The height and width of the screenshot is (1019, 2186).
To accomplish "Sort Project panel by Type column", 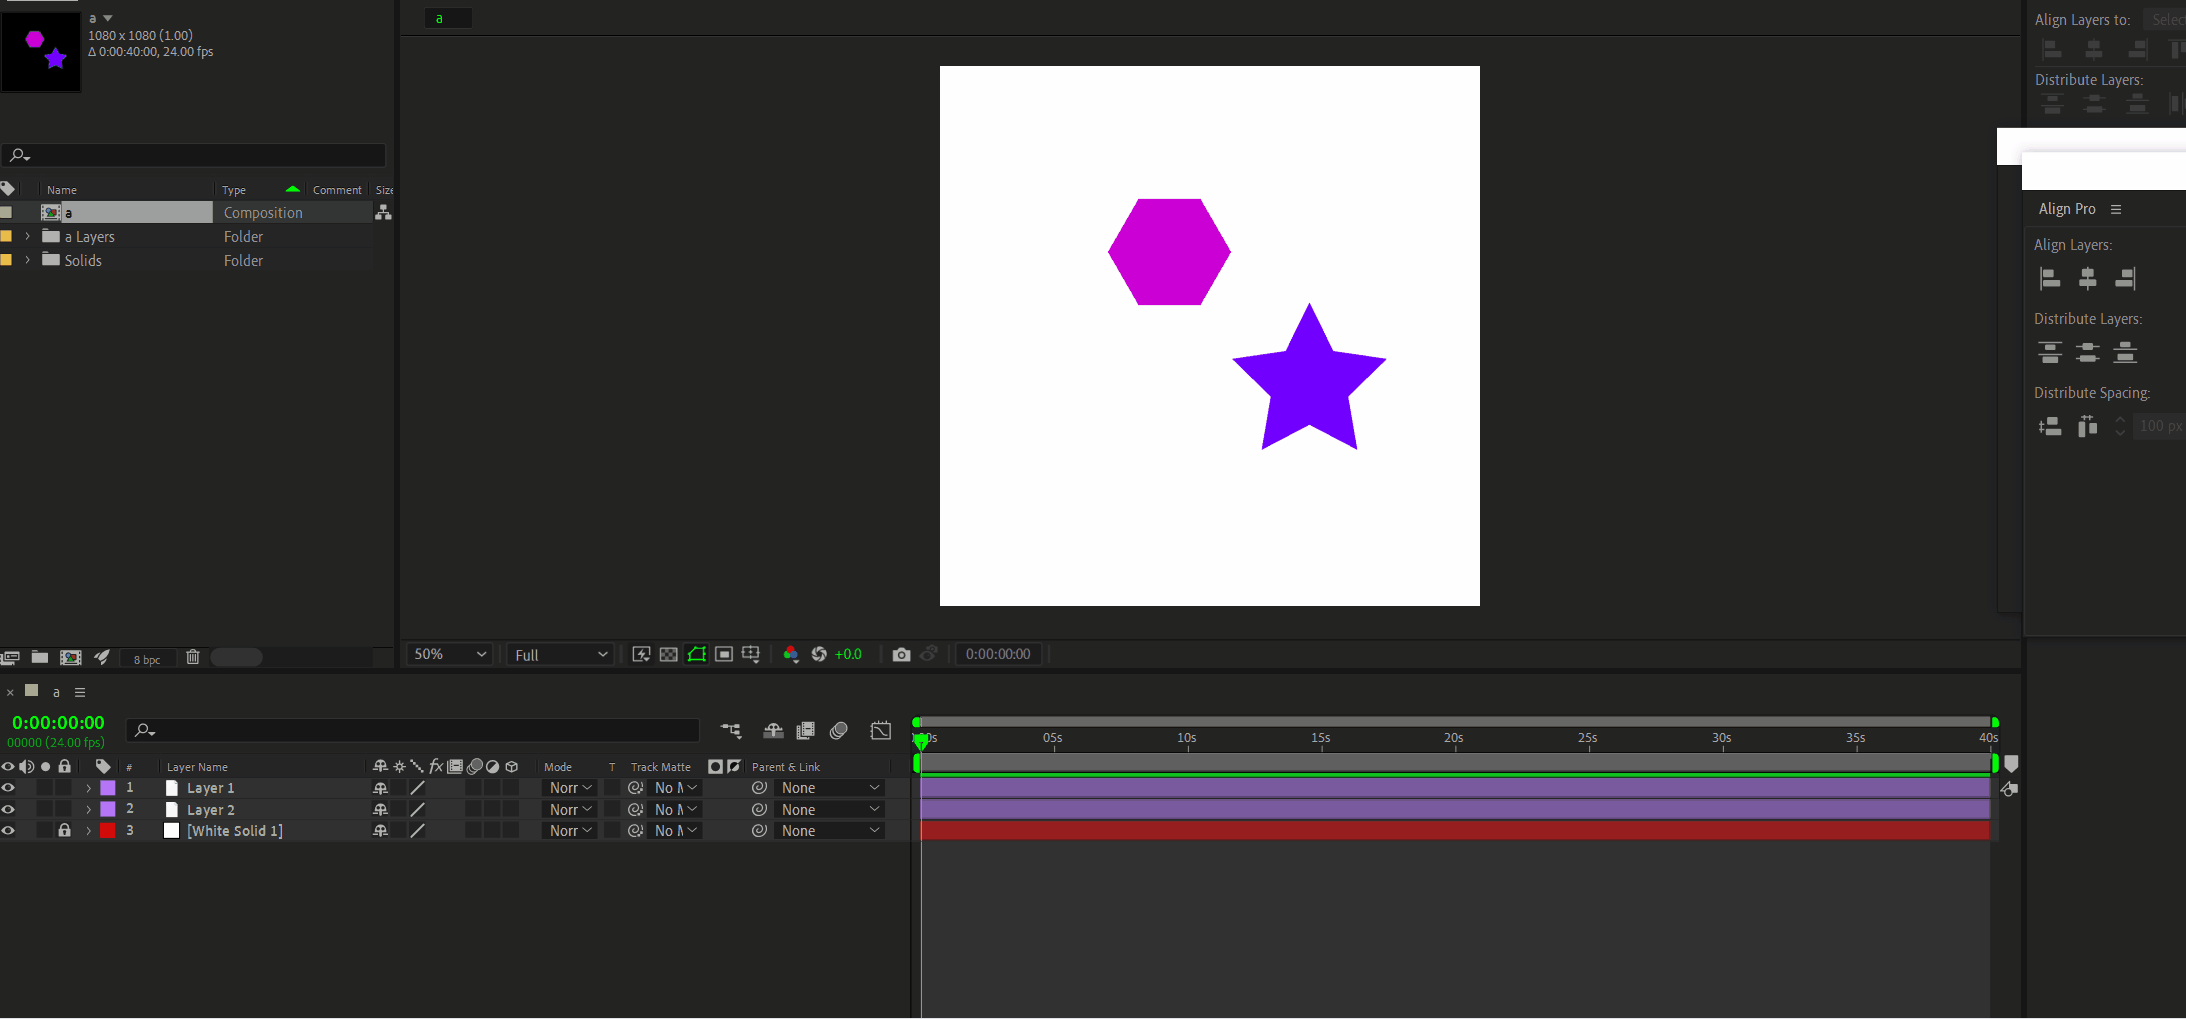I will click(234, 190).
